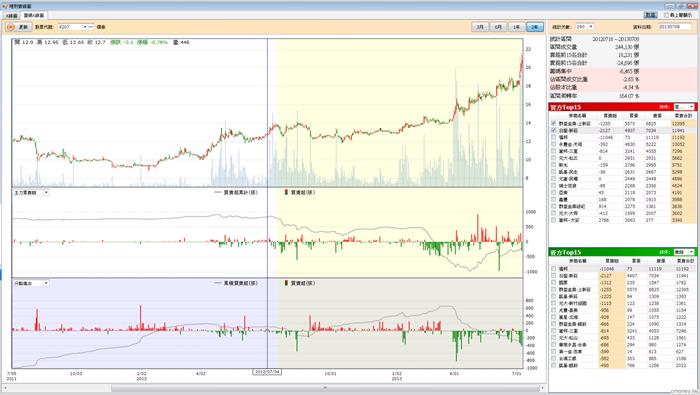Set chart range to 1年
This screenshot has height=395, width=700.
pyautogui.click(x=517, y=27)
